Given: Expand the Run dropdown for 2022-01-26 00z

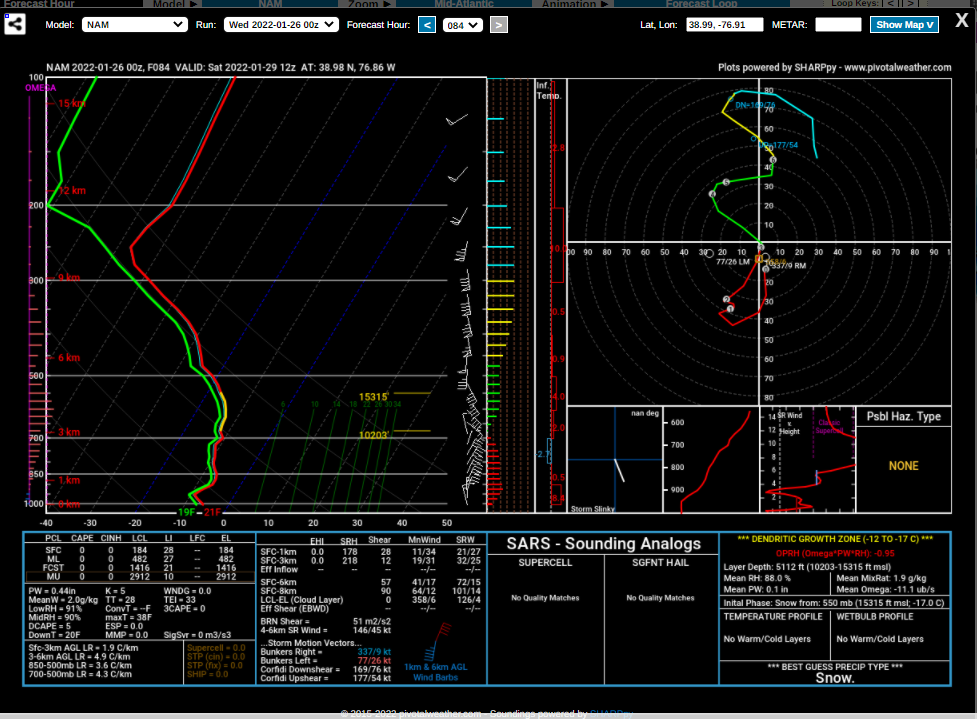Looking at the screenshot, I should coord(281,24).
